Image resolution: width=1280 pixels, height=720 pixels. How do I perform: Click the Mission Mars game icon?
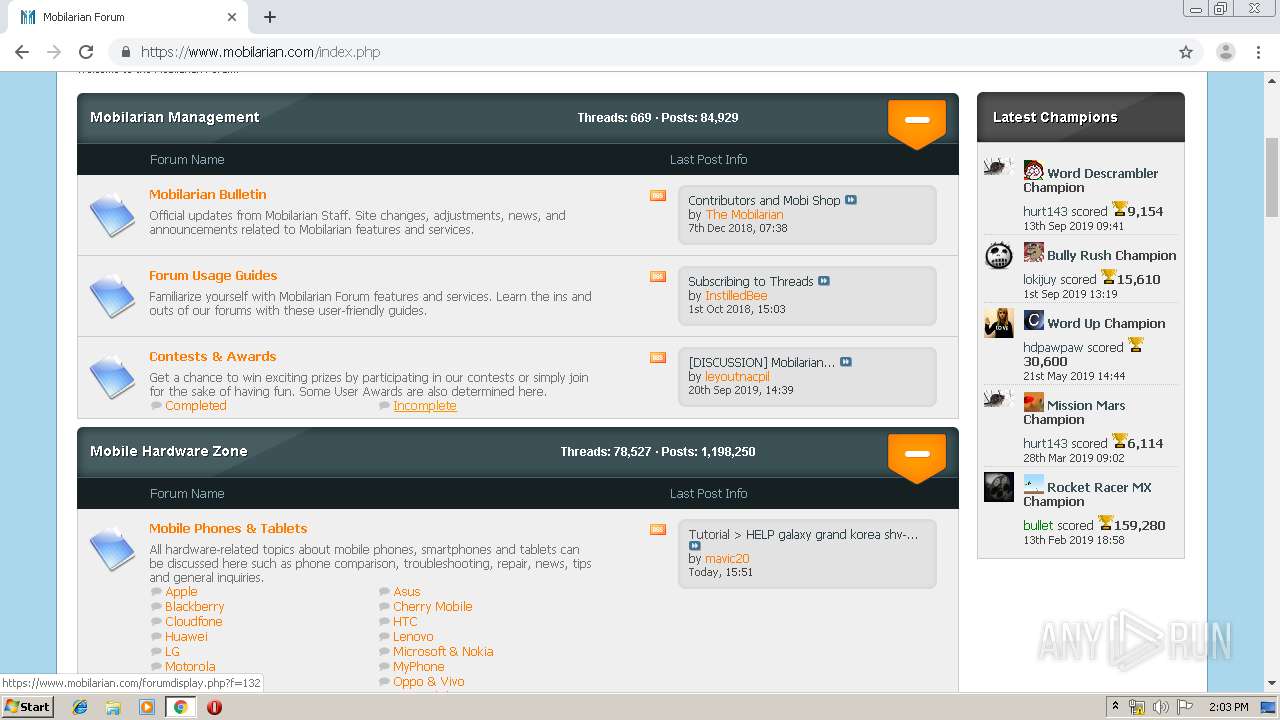click(1034, 402)
